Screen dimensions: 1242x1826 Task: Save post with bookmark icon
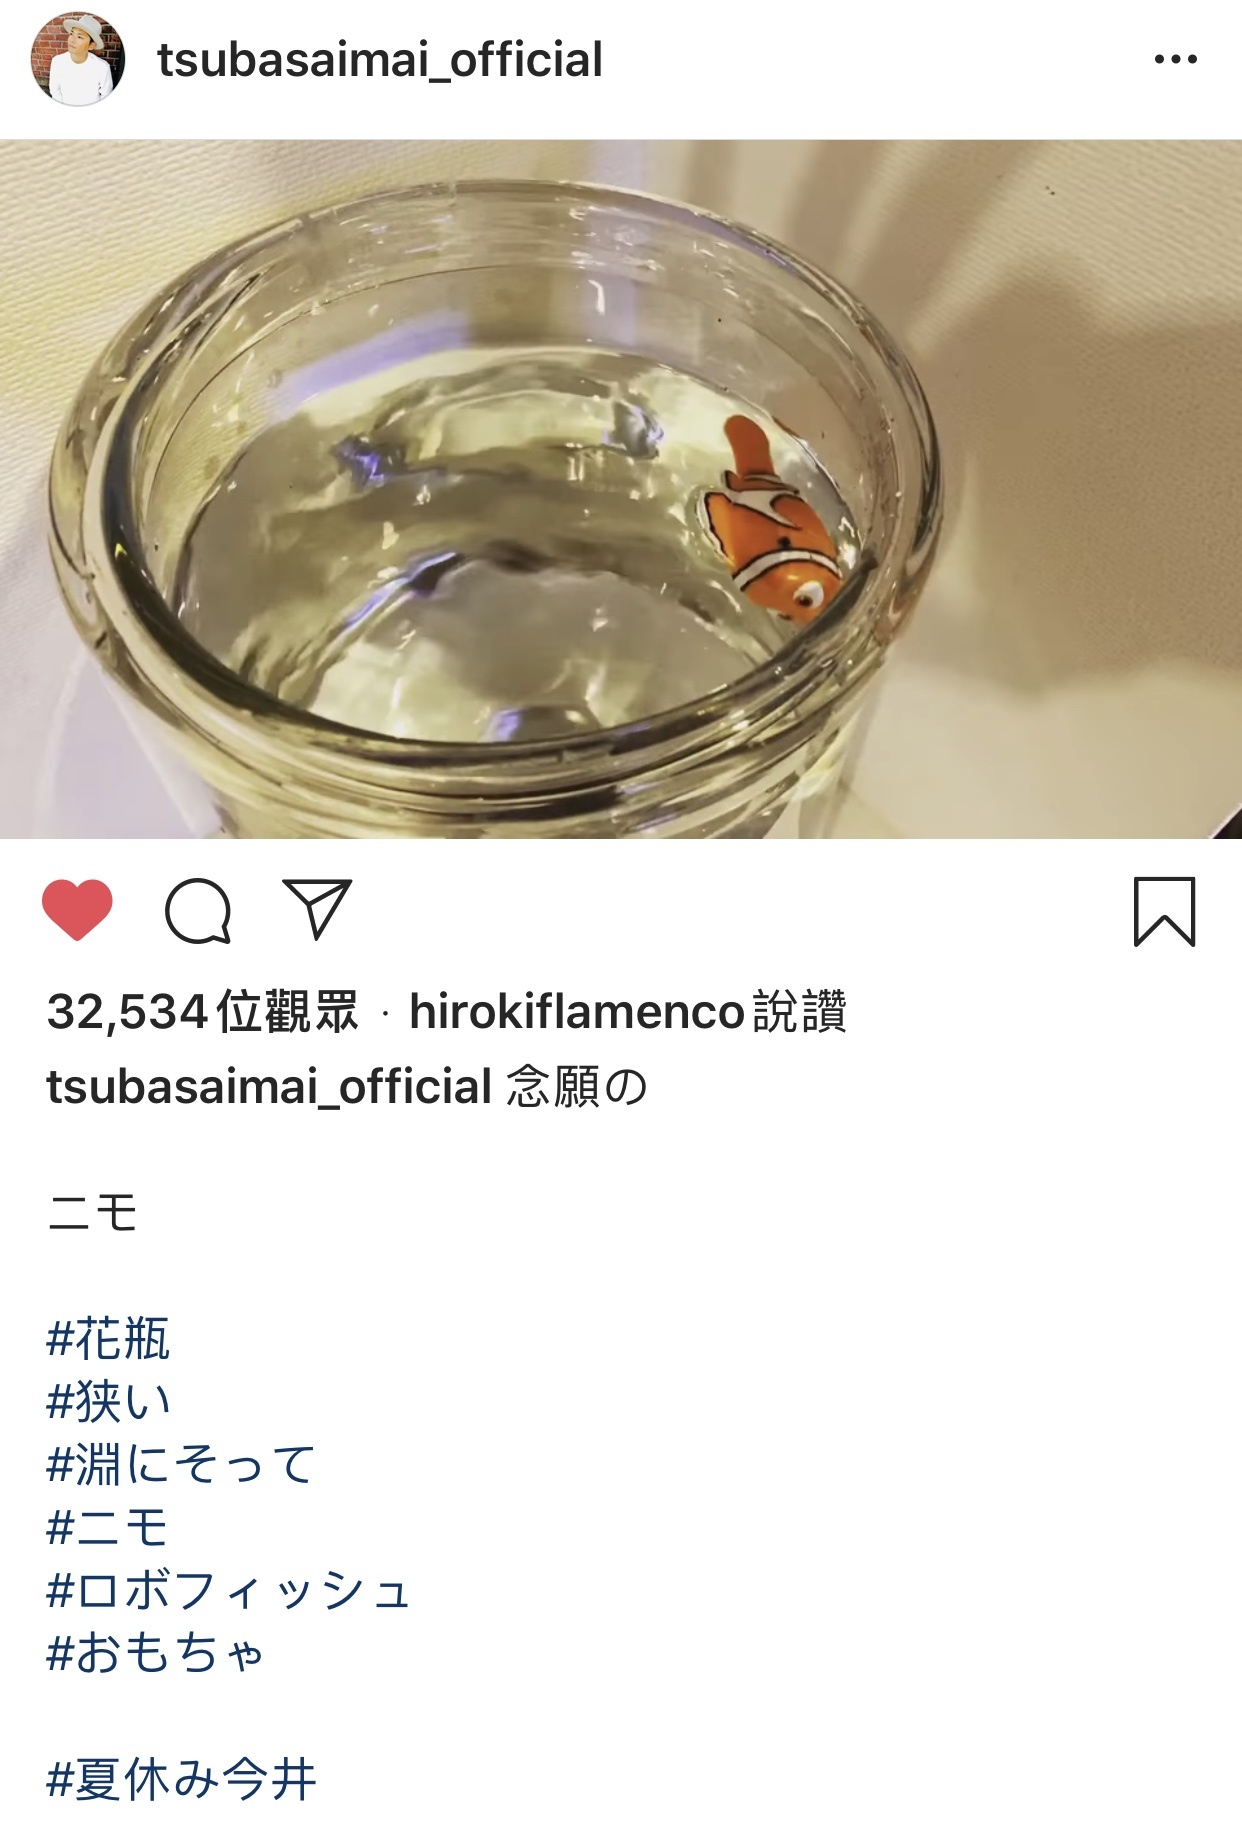[x=1164, y=910]
